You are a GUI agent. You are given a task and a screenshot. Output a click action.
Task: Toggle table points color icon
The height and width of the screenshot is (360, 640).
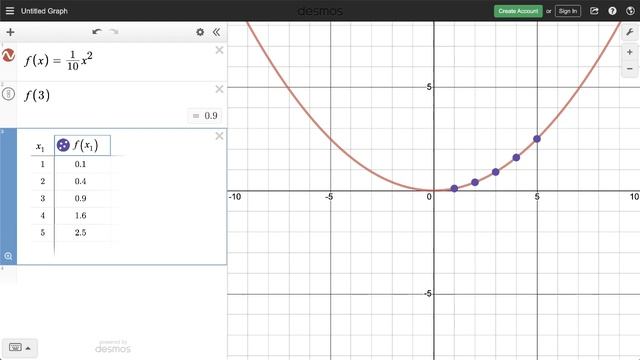coord(63,145)
